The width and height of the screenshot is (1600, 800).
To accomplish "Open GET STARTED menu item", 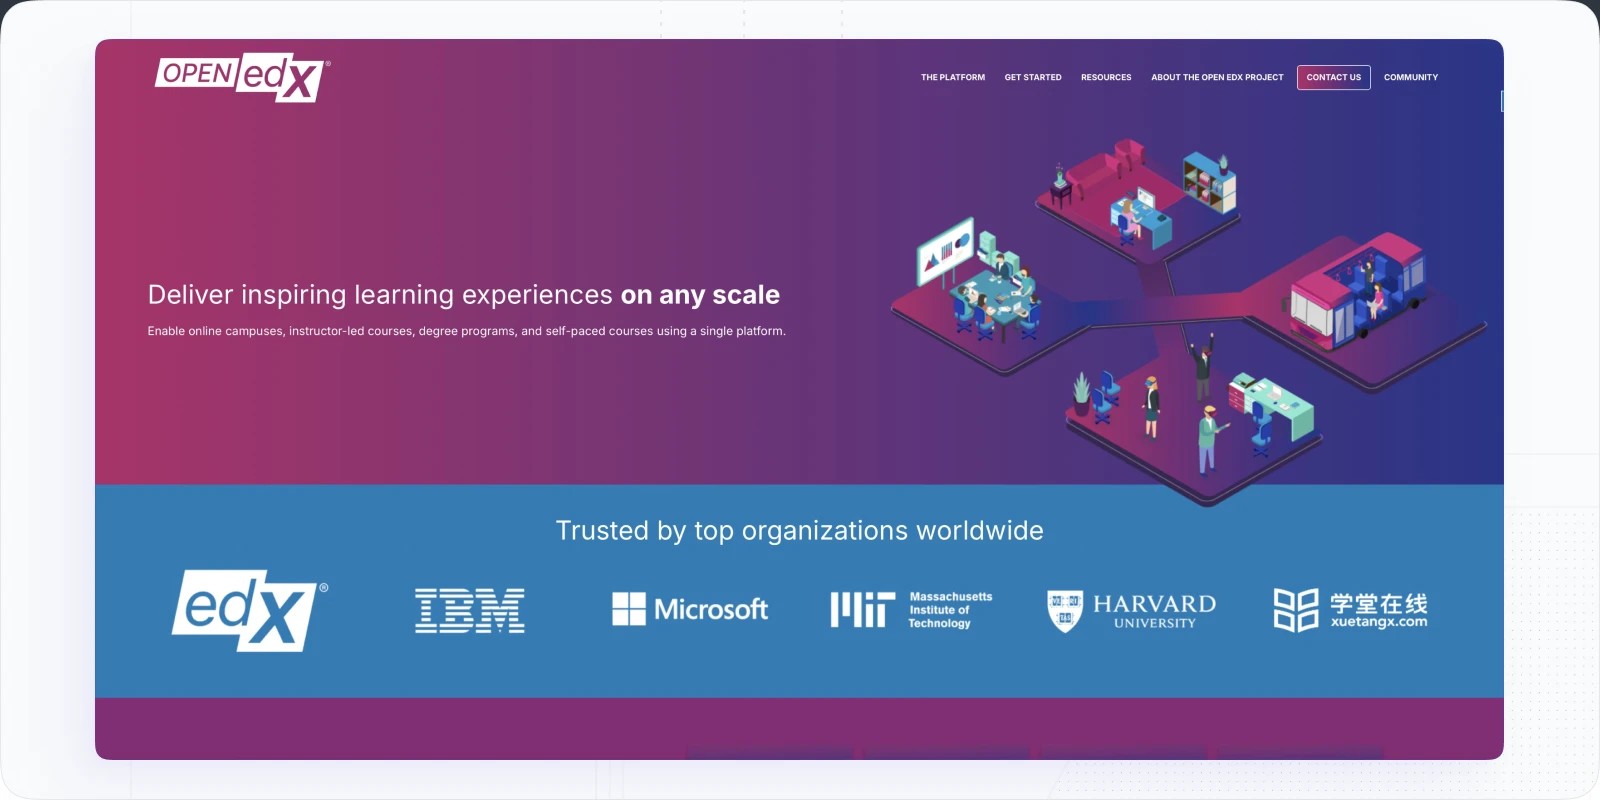I will point(1033,77).
